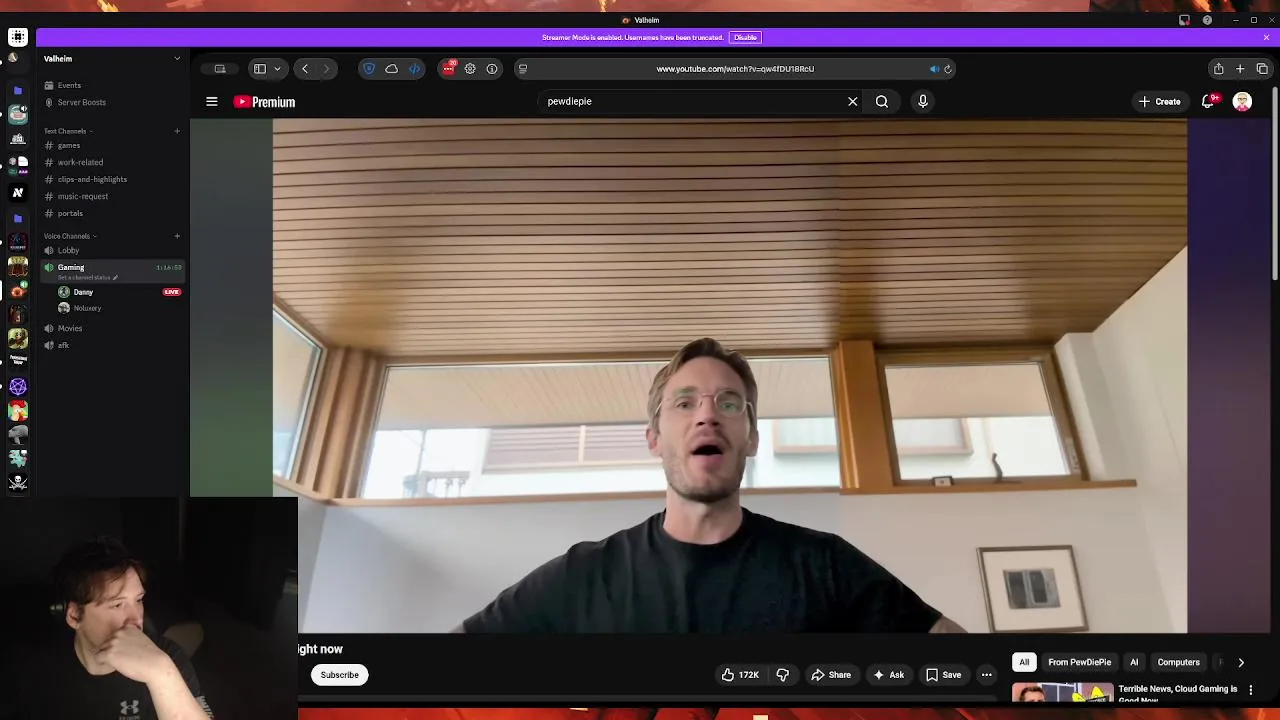This screenshot has width=1280, height=720.
Task: Open Server Boosts
Action: click(81, 102)
